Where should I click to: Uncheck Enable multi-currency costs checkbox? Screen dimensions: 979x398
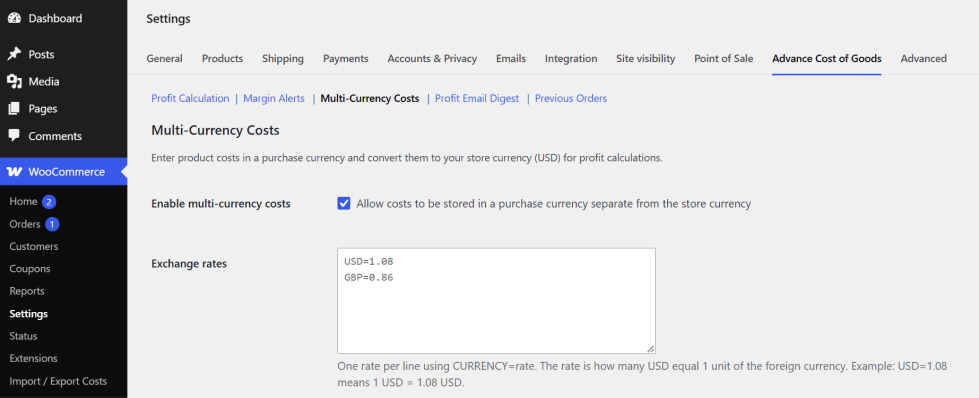[x=344, y=204]
